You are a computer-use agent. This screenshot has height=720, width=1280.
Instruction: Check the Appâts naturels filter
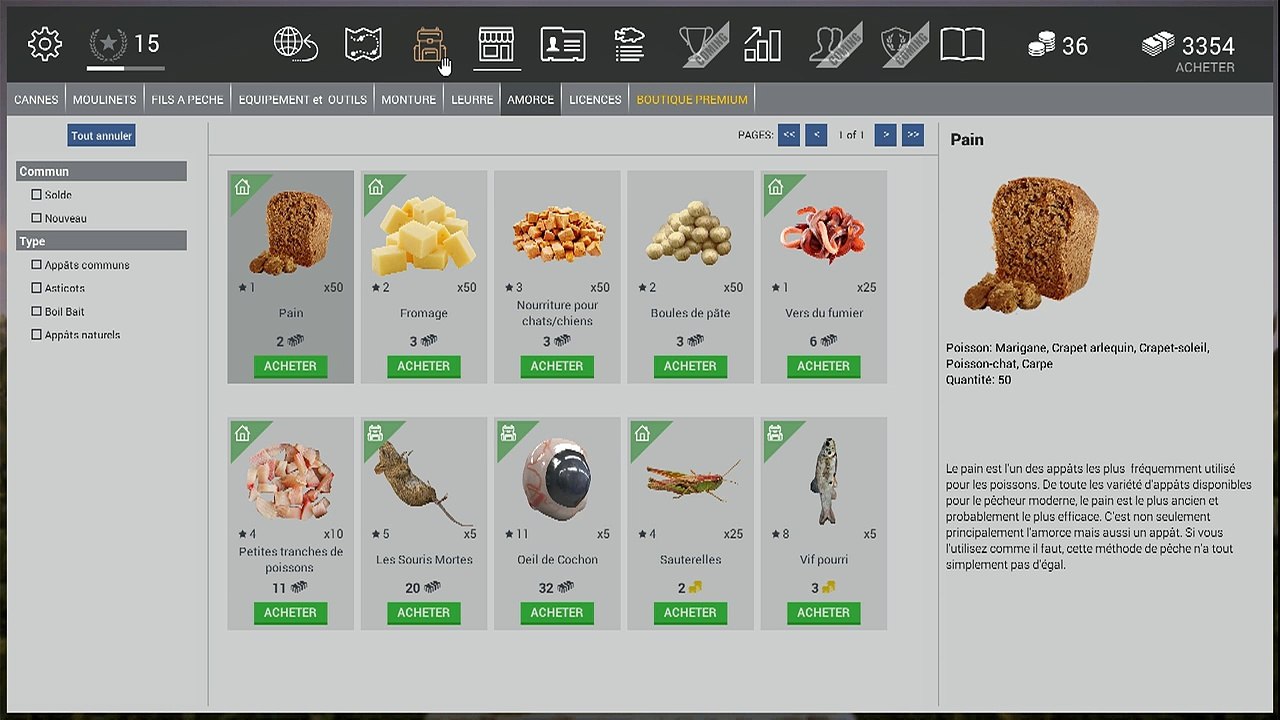36,335
